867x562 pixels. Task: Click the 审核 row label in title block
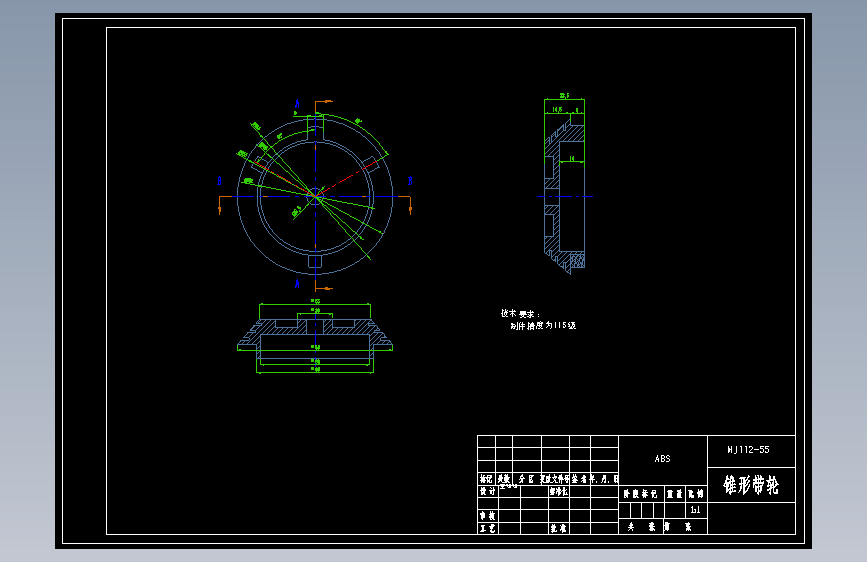tap(487, 516)
